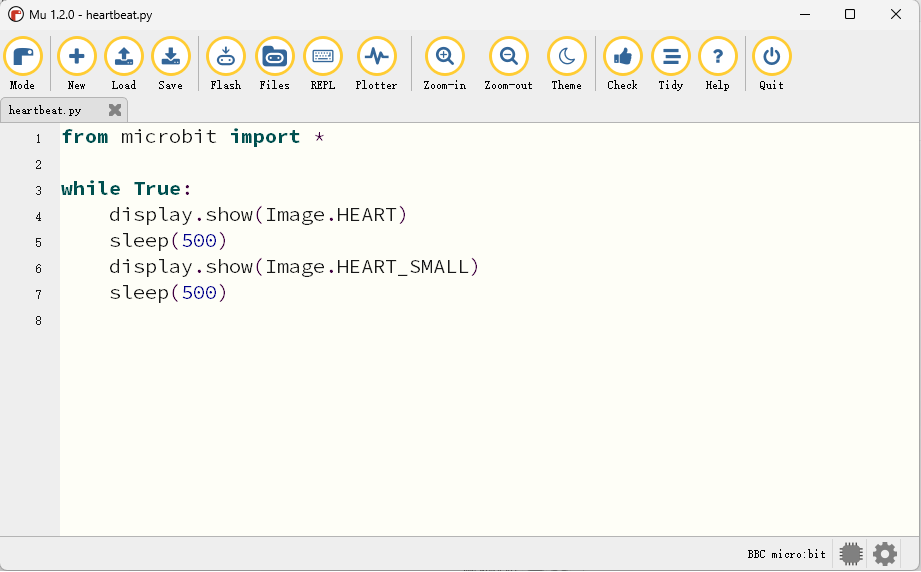
Task: Open Help documentation
Action: [x=717, y=63]
